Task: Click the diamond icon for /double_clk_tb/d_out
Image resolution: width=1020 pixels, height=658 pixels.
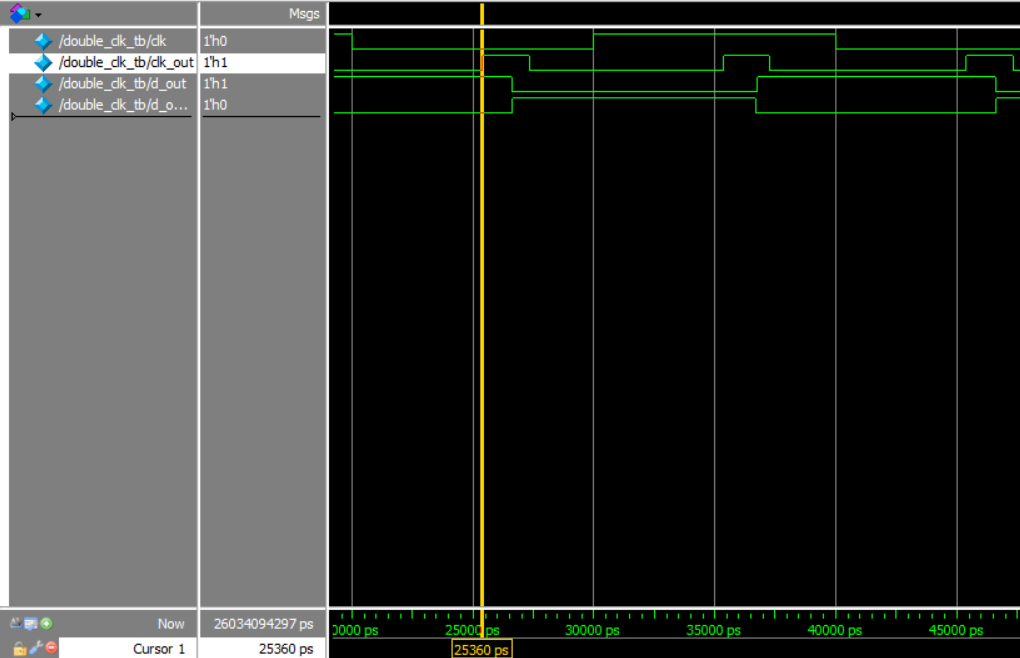Action: coord(43,84)
